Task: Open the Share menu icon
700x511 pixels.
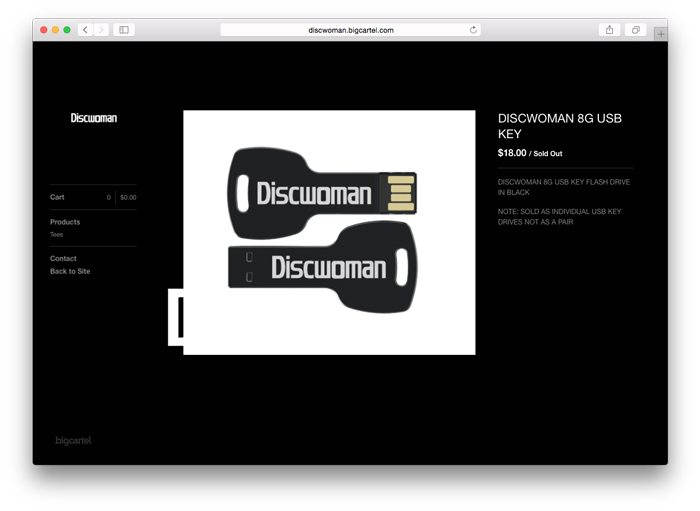Action: click(x=609, y=30)
